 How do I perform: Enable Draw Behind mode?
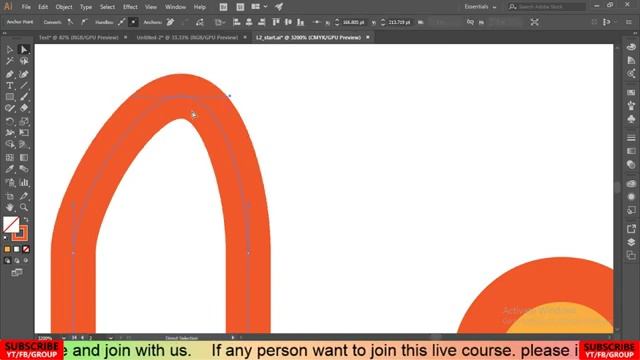(17, 260)
